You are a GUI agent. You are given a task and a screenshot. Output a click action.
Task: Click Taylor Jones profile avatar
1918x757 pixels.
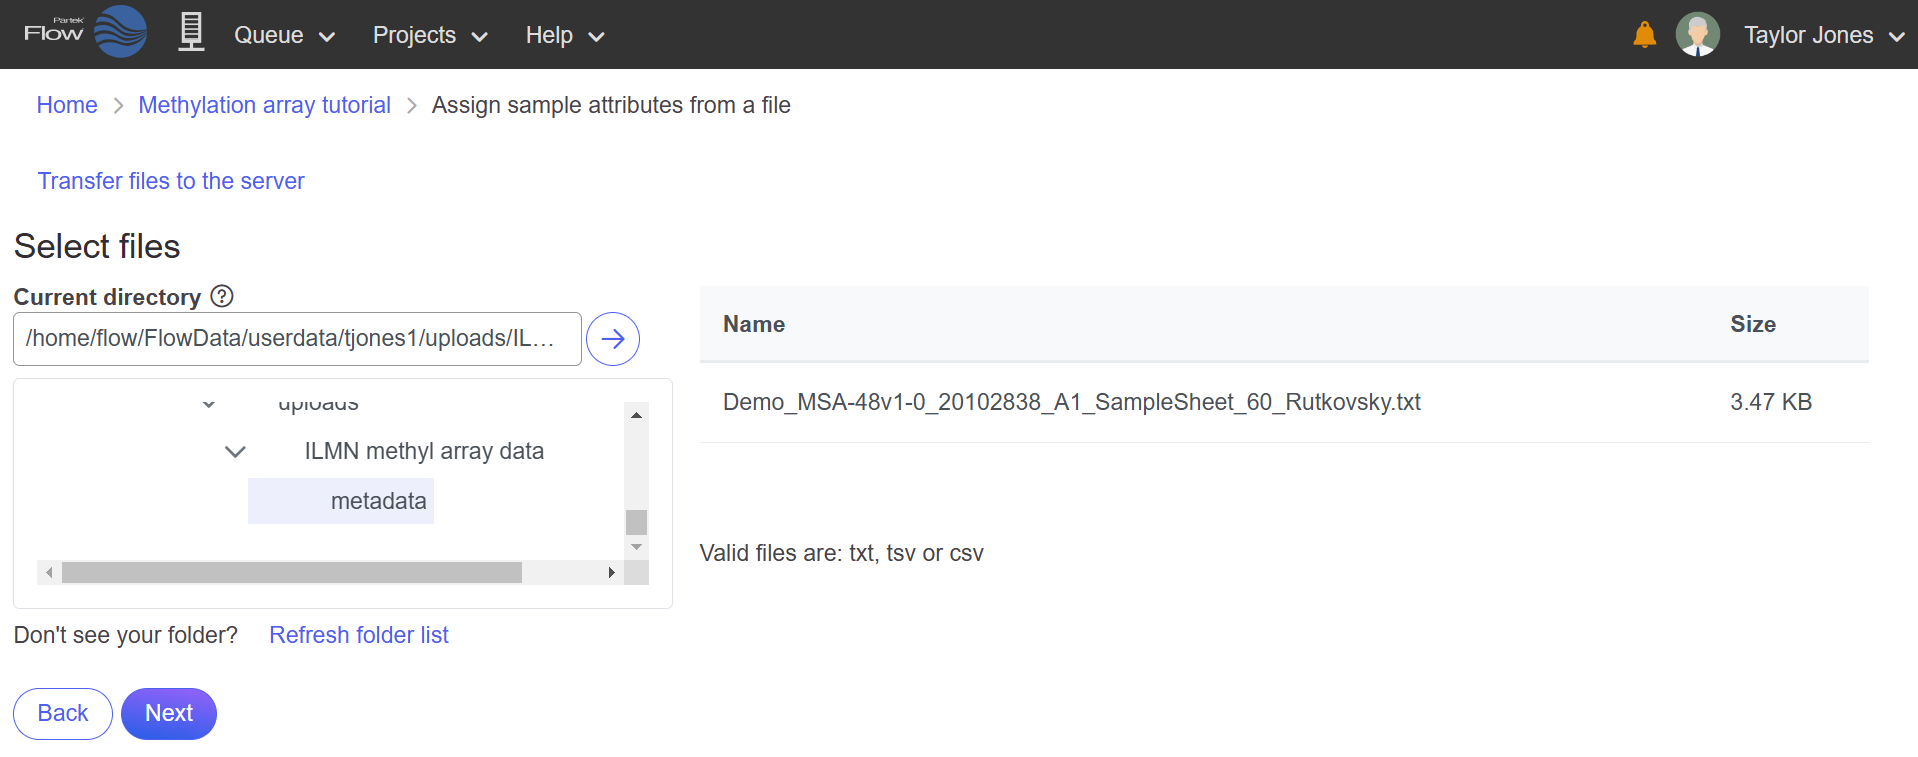[1697, 35]
